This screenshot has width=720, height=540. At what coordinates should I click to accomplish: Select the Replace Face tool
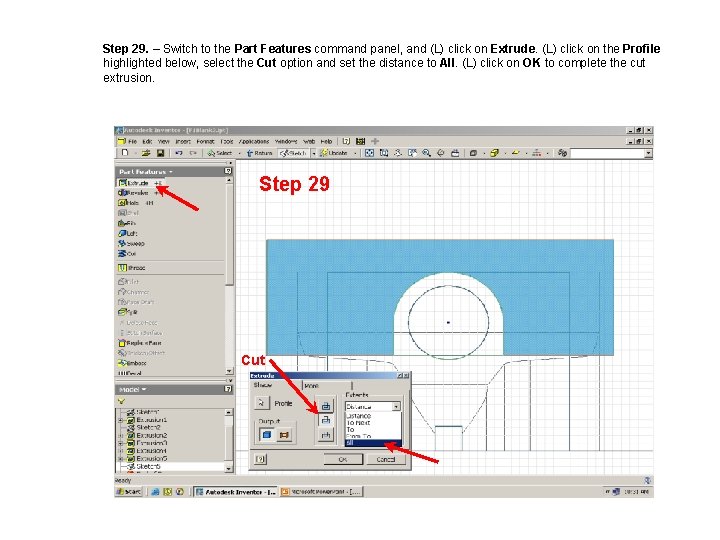coord(140,343)
